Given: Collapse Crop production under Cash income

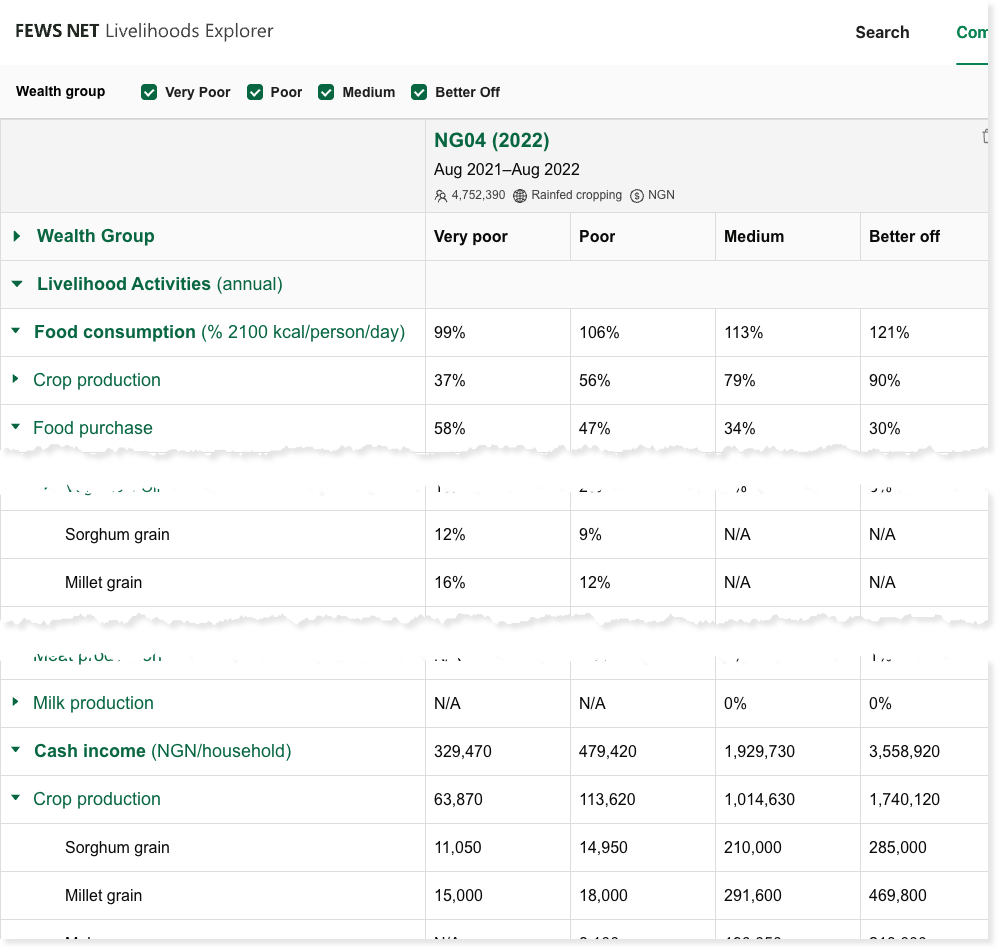Looking at the screenshot, I should pyautogui.click(x=16, y=798).
